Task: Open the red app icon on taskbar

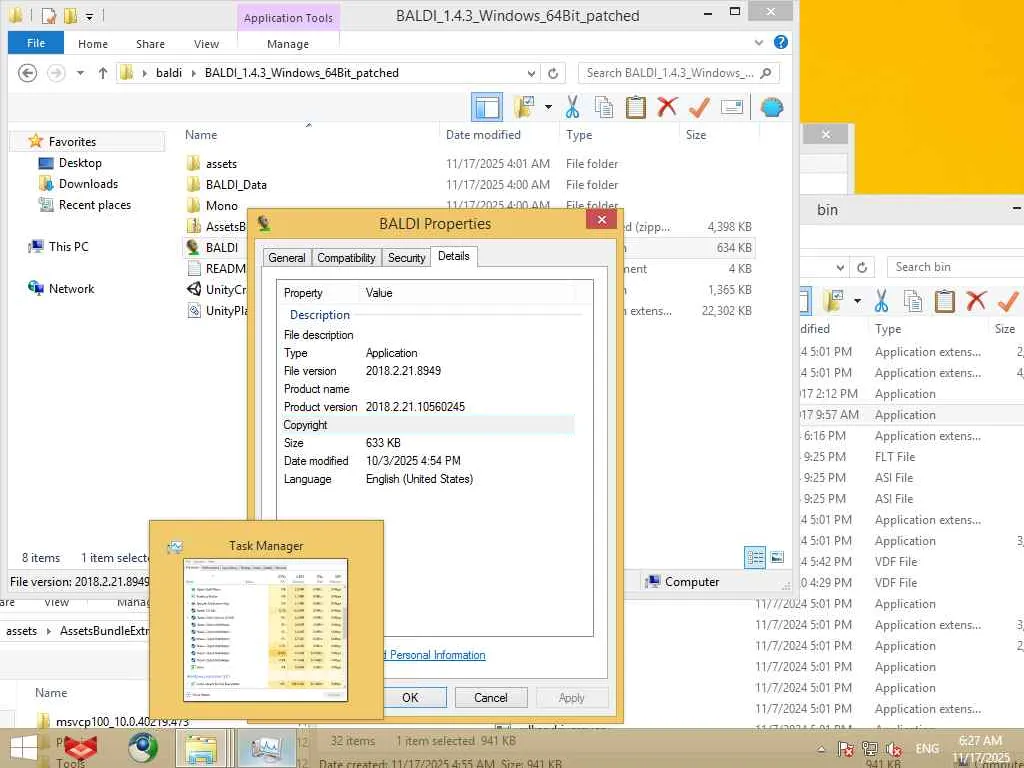Action: (x=82, y=748)
